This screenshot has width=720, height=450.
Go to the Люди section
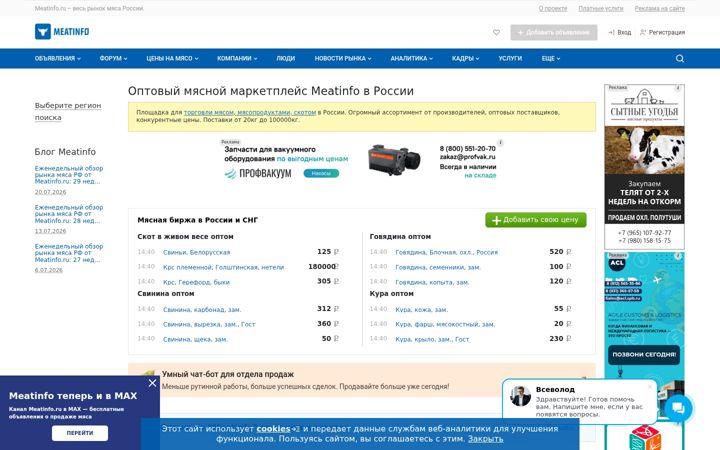286,58
